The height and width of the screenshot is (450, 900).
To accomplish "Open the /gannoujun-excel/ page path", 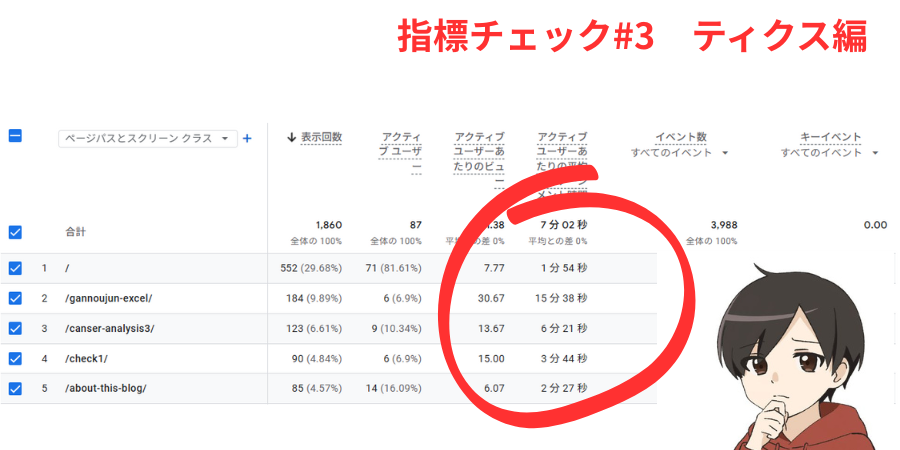I will point(109,298).
